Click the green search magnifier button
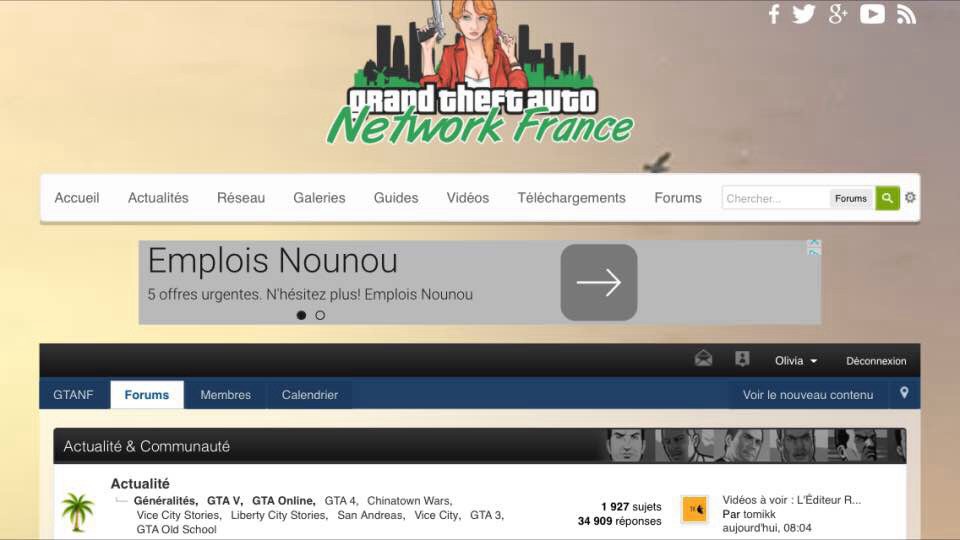960x540 pixels. click(x=887, y=198)
